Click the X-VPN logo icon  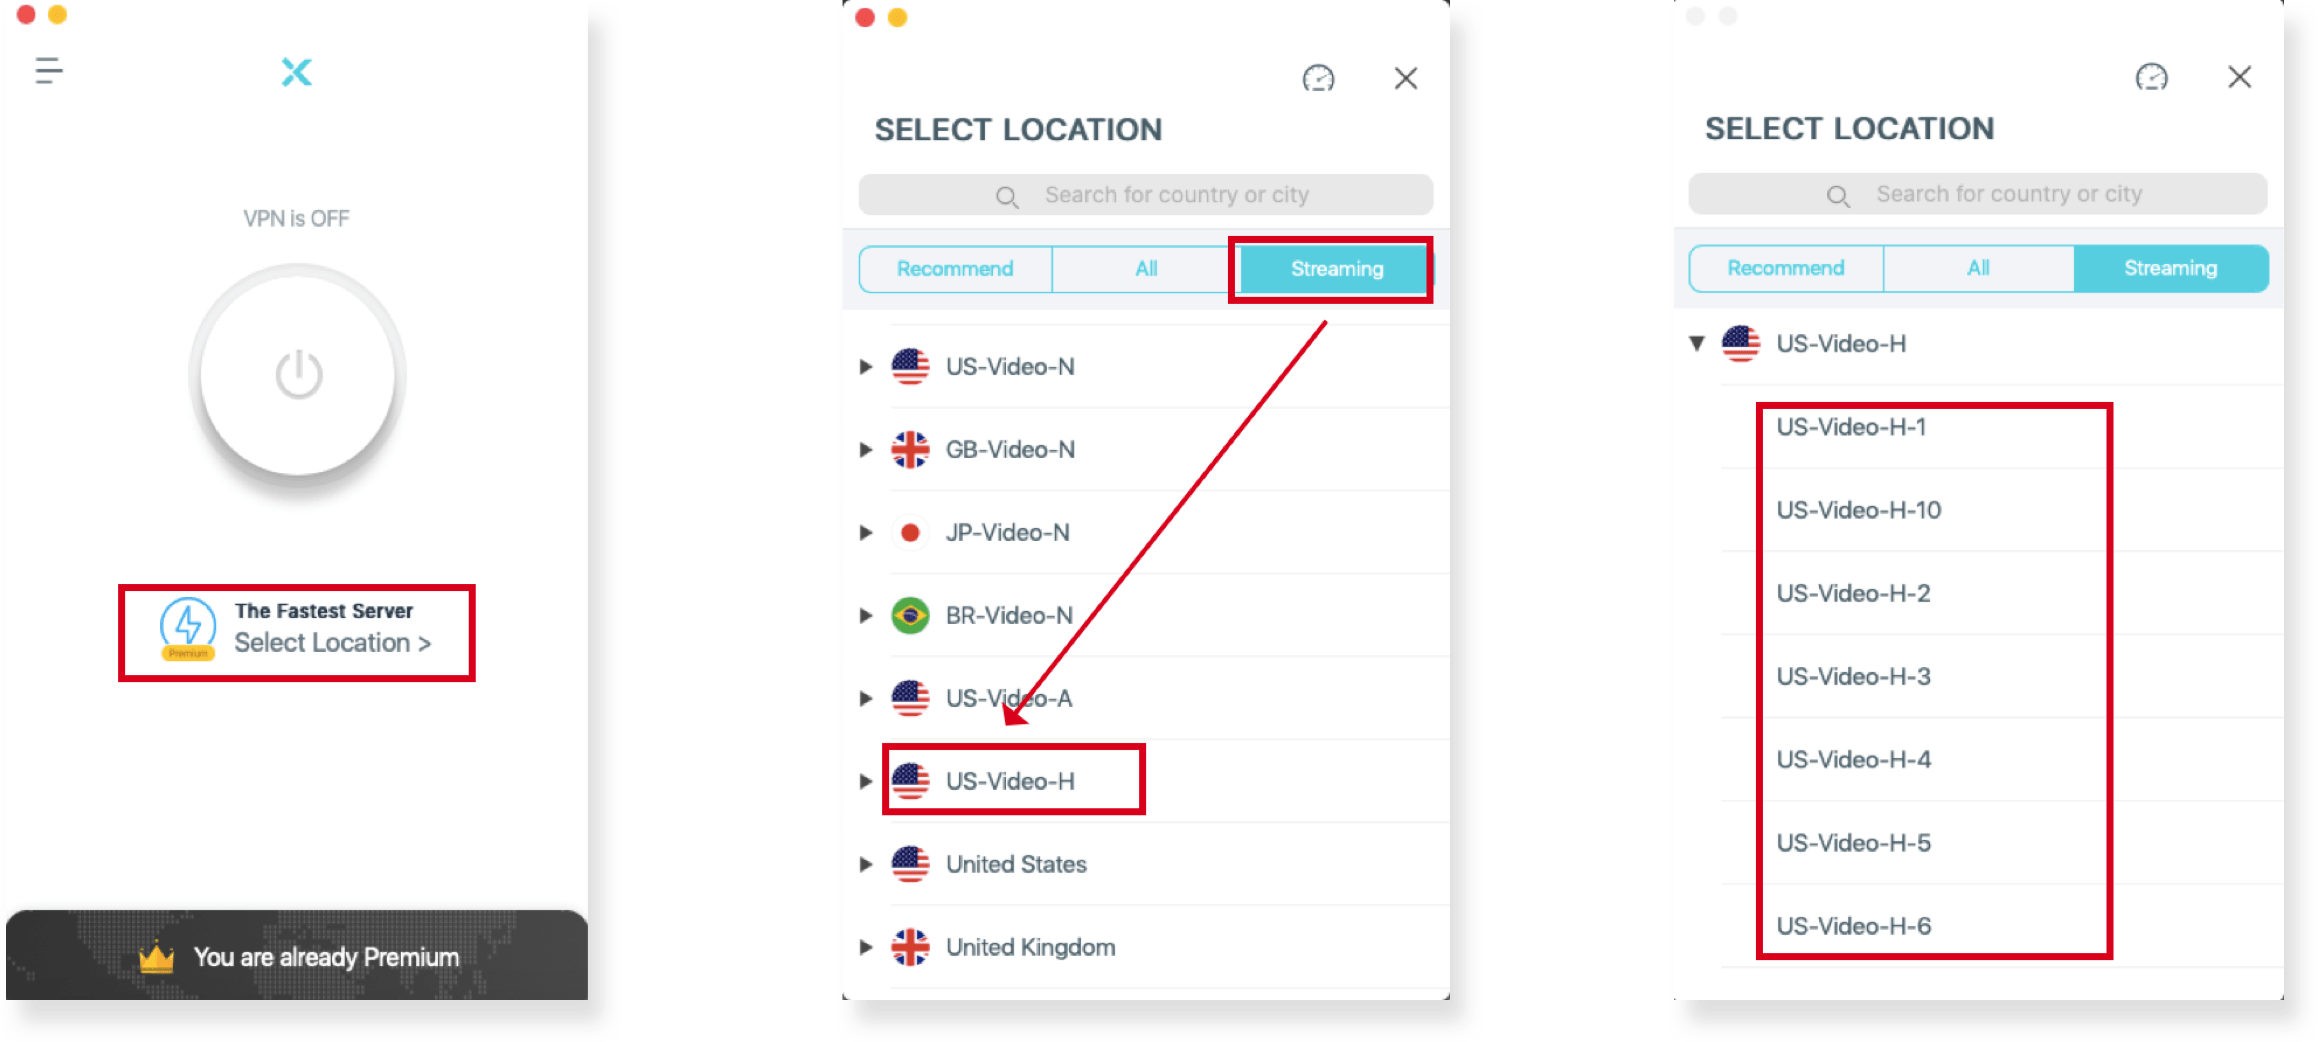pyautogui.click(x=296, y=72)
